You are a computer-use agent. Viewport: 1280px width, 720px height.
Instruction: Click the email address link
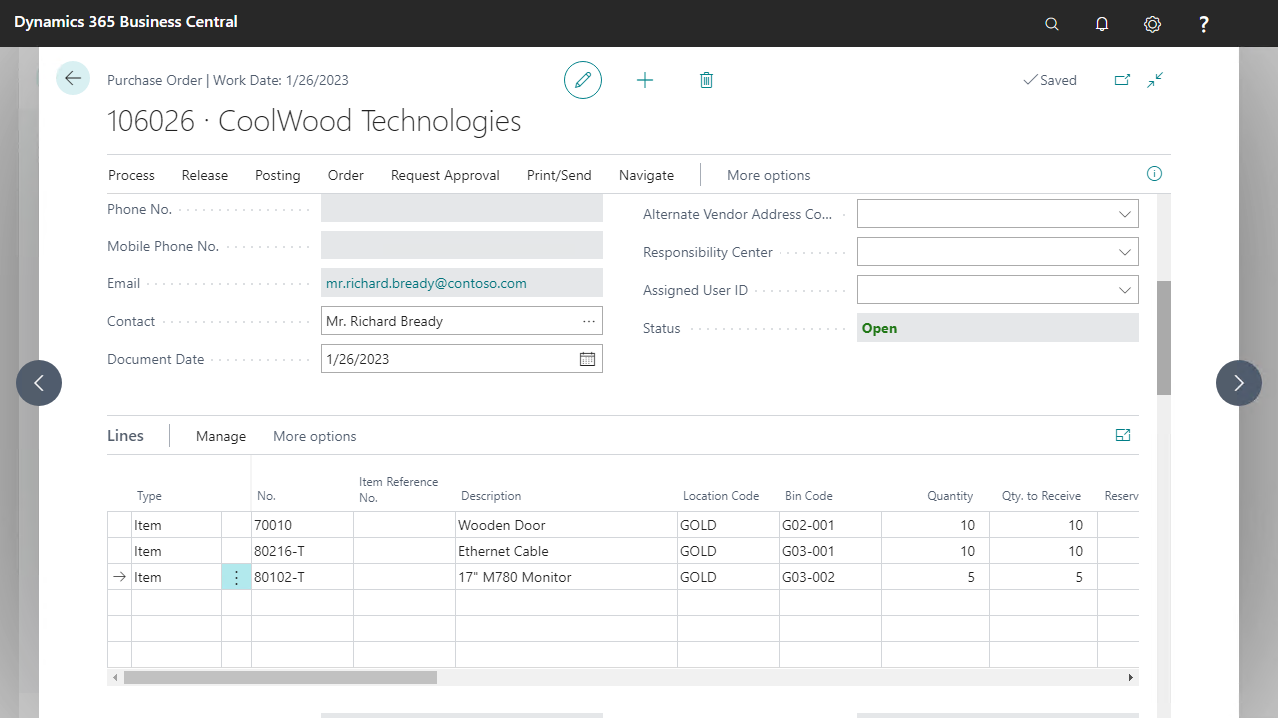pos(426,283)
